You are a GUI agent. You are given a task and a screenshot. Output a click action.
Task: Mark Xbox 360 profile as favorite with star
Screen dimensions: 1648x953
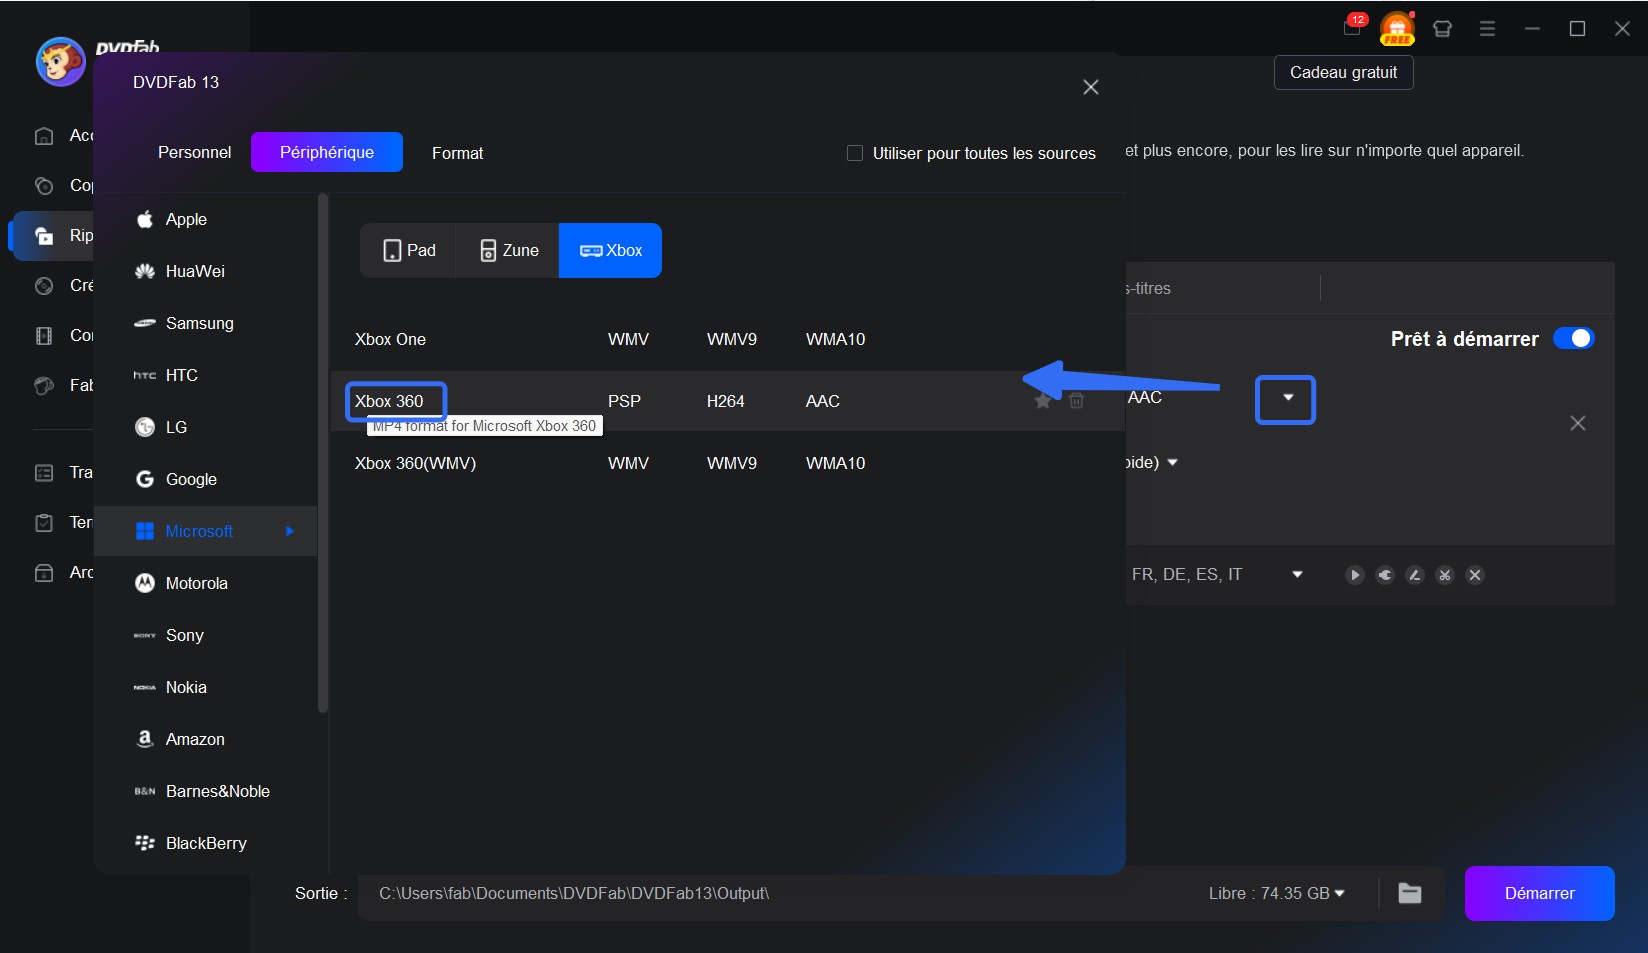(x=1043, y=401)
